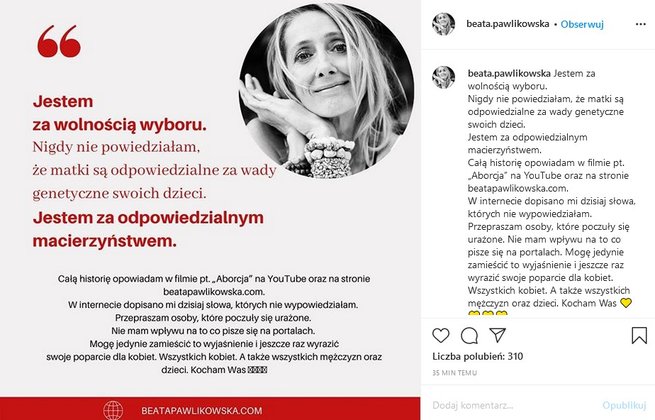Click the caption author avatar

pyautogui.click(x=444, y=77)
